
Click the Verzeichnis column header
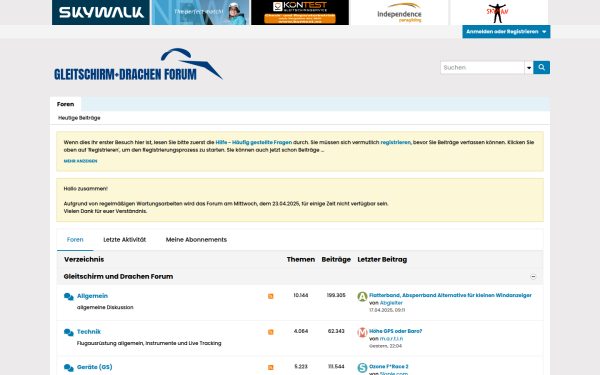tap(84, 259)
